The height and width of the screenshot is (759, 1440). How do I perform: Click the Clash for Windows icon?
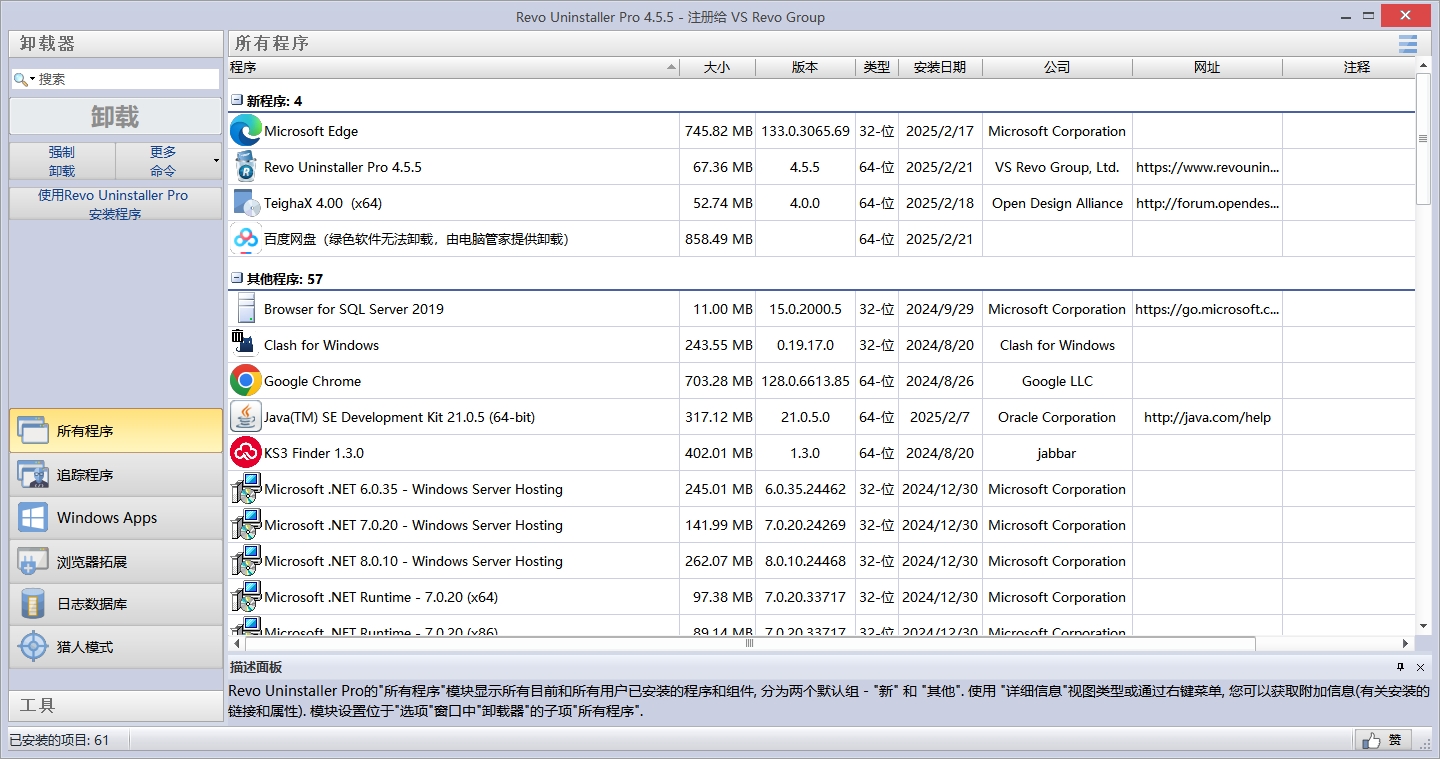(x=246, y=345)
